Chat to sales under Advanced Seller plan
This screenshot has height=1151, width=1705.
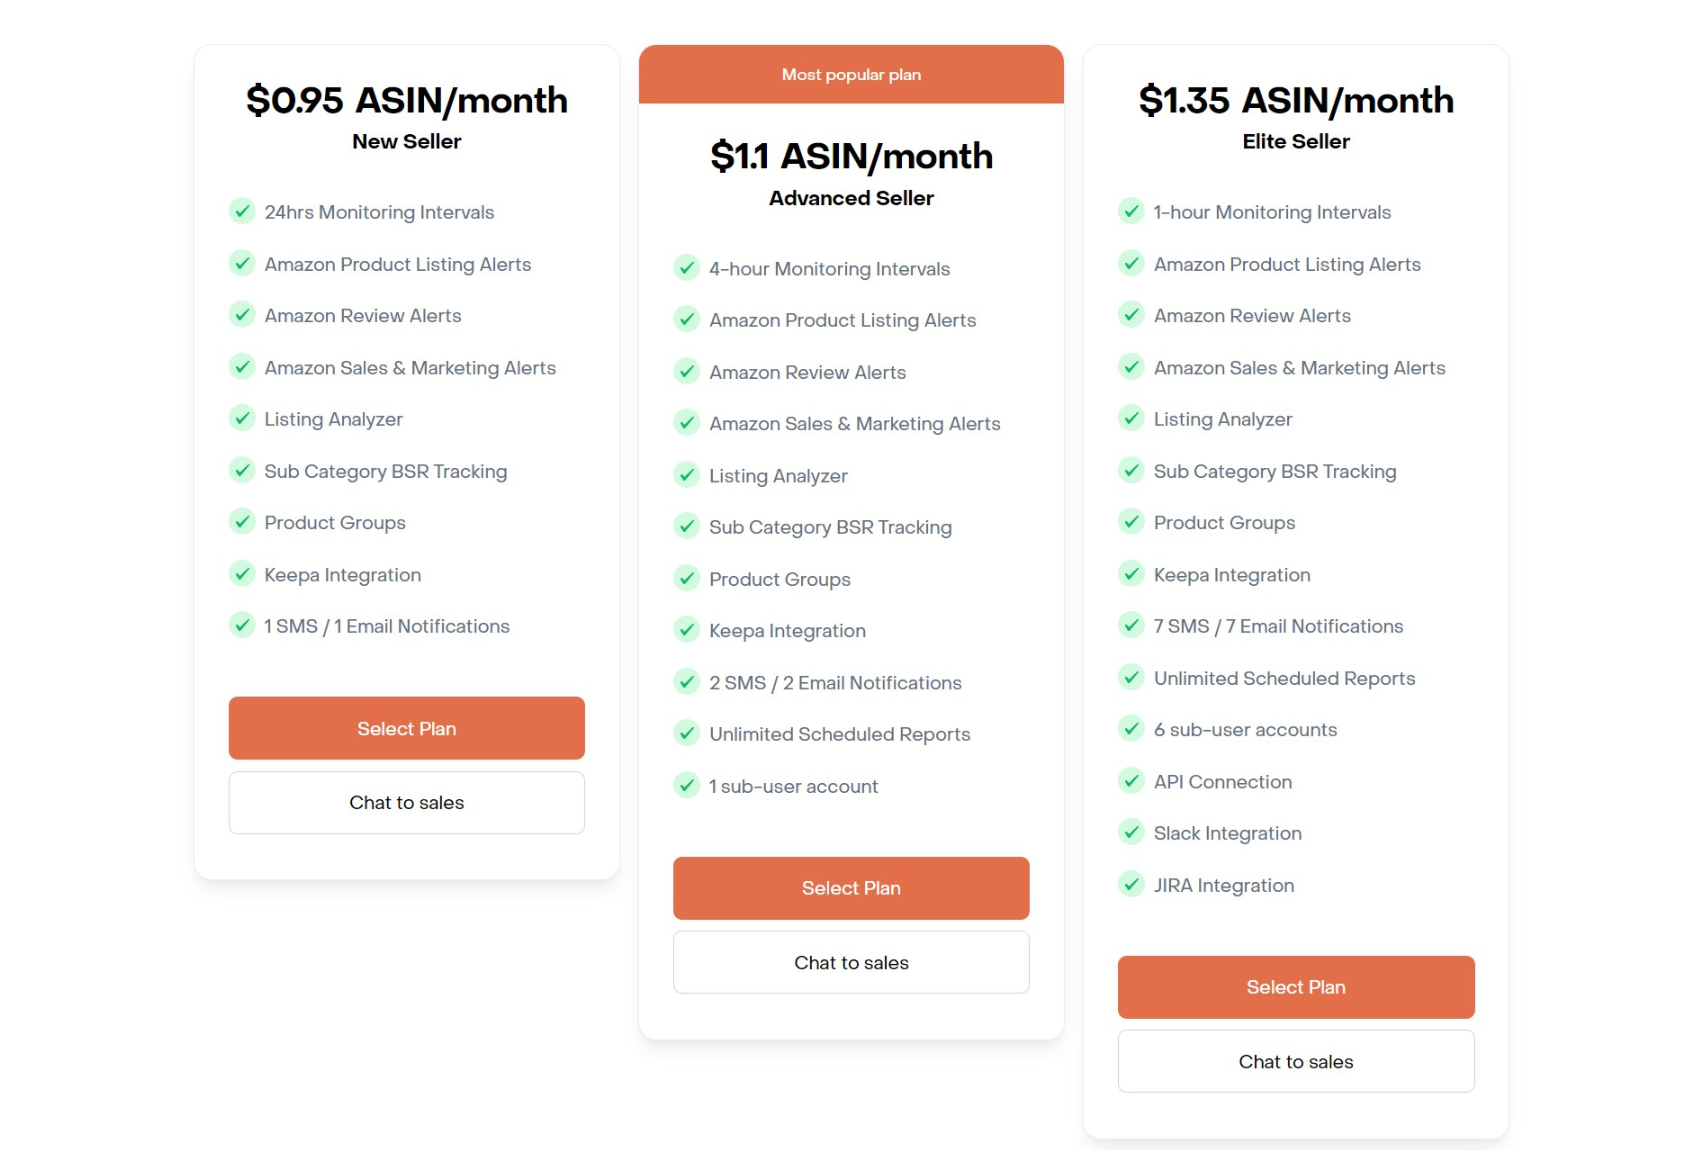[851, 962]
